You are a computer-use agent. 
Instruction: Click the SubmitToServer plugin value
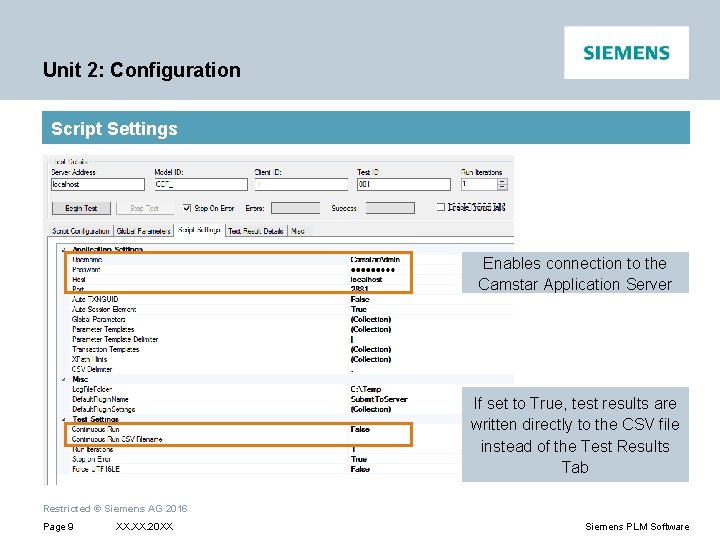click(x=379, y=399)
